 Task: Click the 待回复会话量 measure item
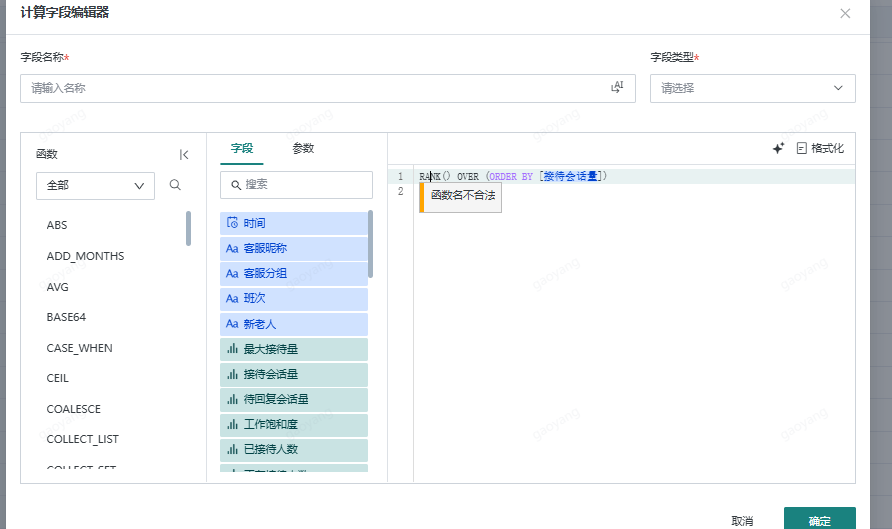click(294, 399)
